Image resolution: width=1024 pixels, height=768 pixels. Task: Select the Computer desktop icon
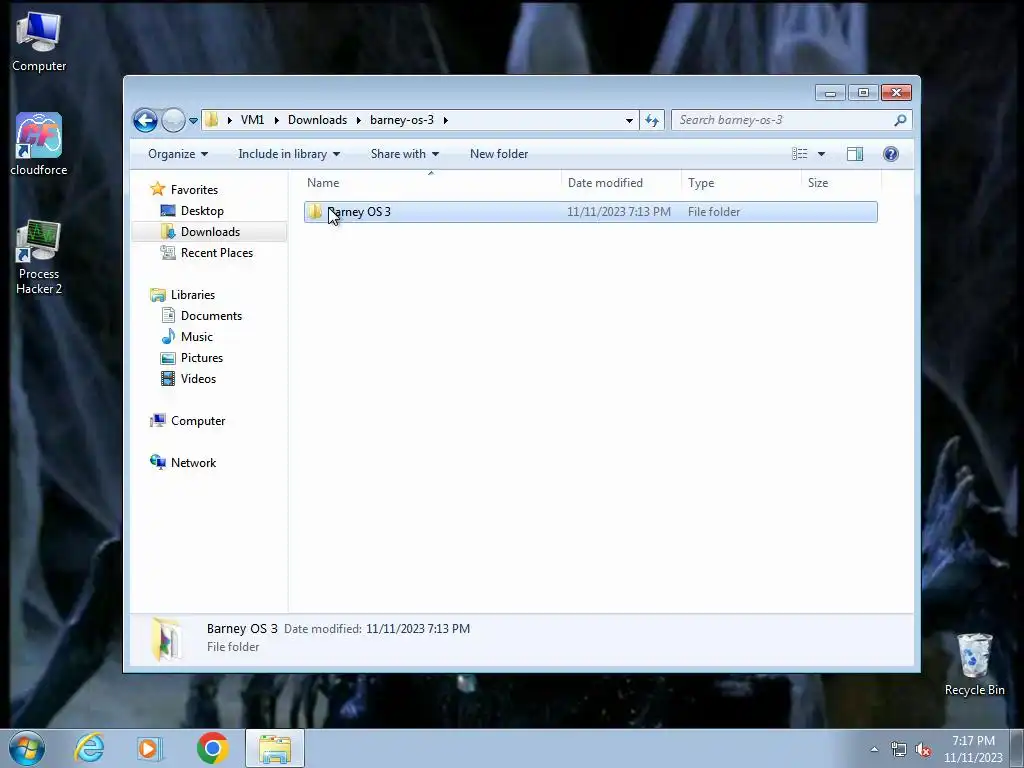tap(39, 41)
